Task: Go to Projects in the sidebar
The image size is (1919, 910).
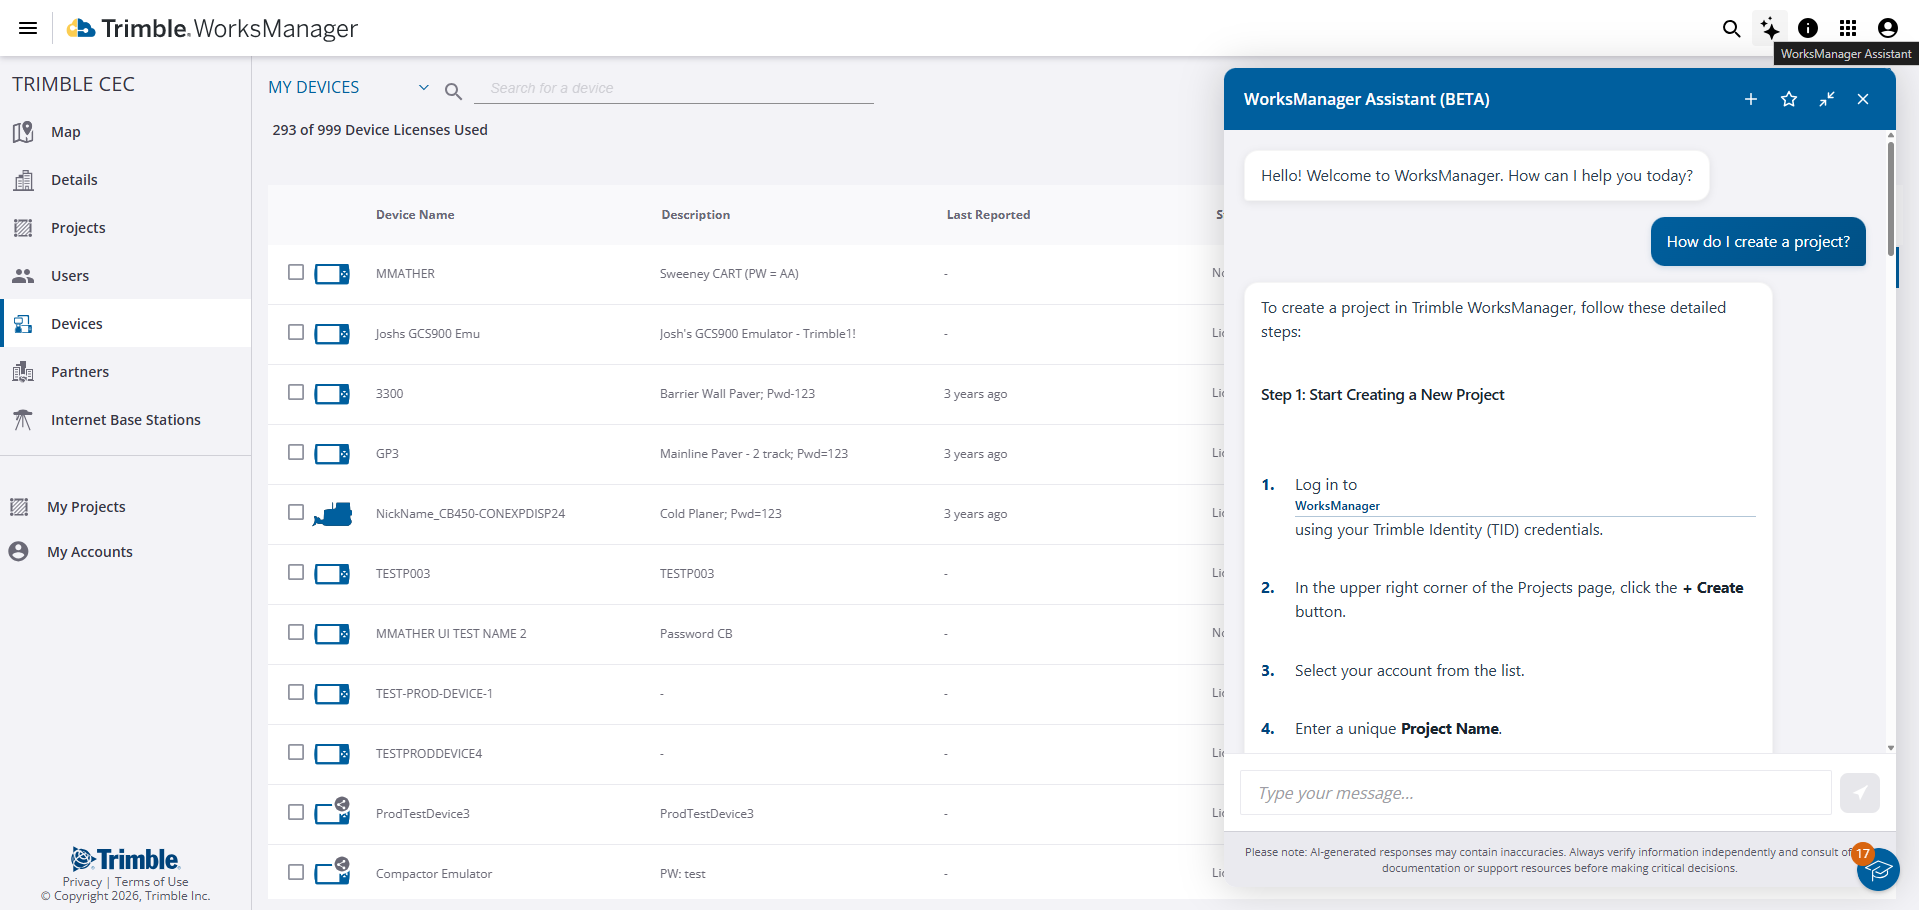Action: (x=125, y=228)
